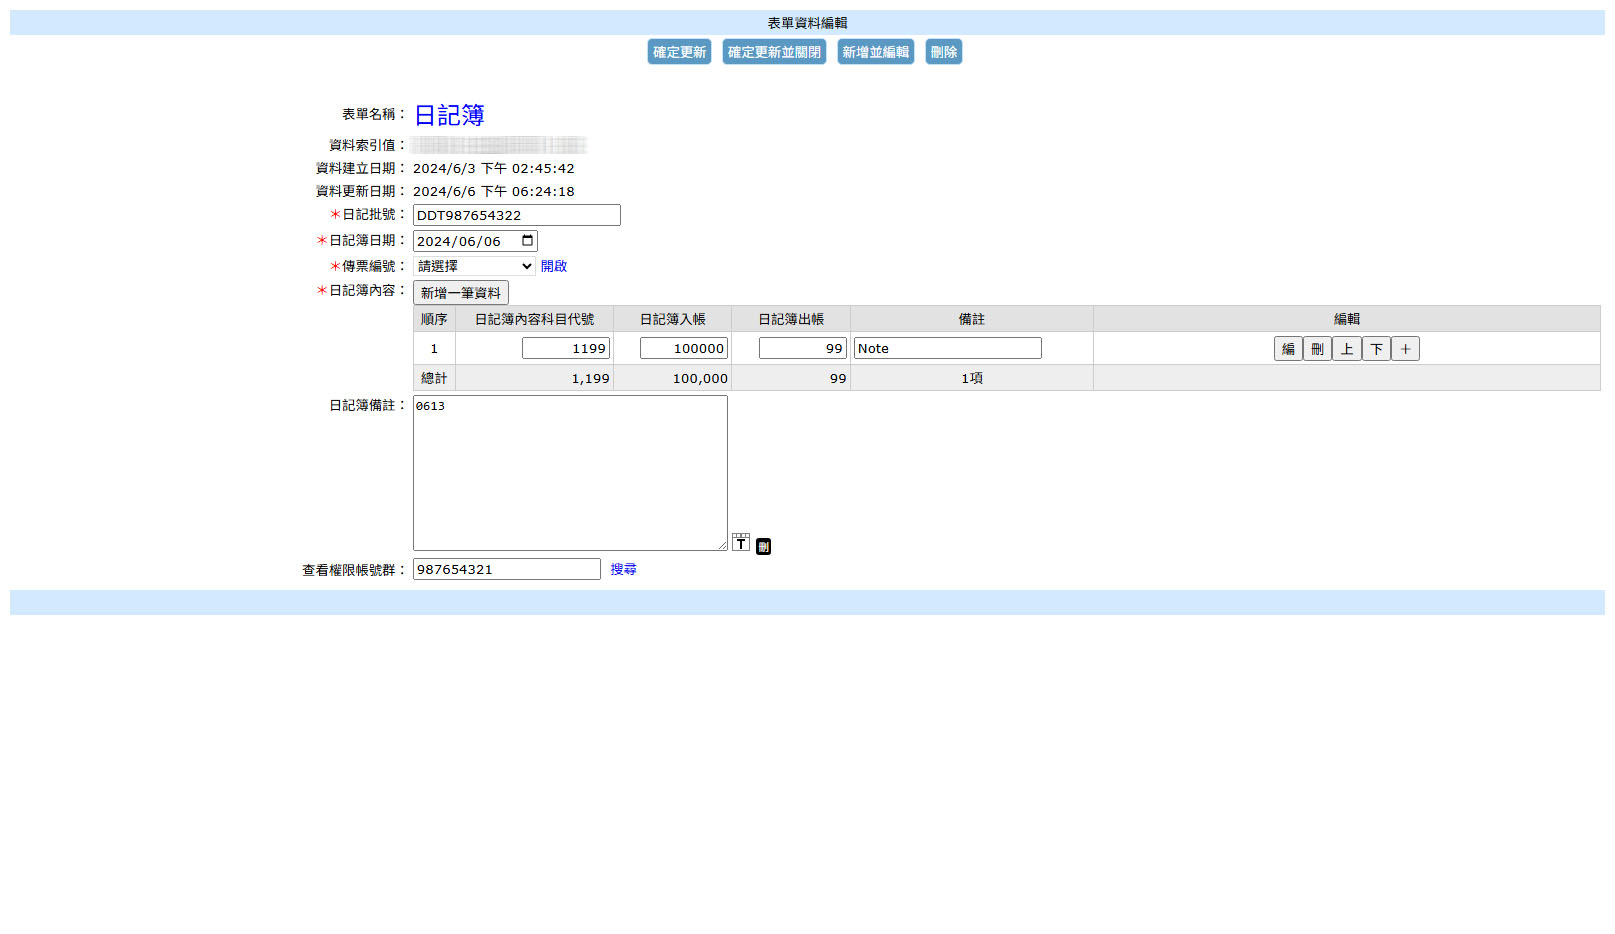Open the 傳票編號 請選擇 dropdown
This screenshot has width=1615, height=934.
coord(474,266)
